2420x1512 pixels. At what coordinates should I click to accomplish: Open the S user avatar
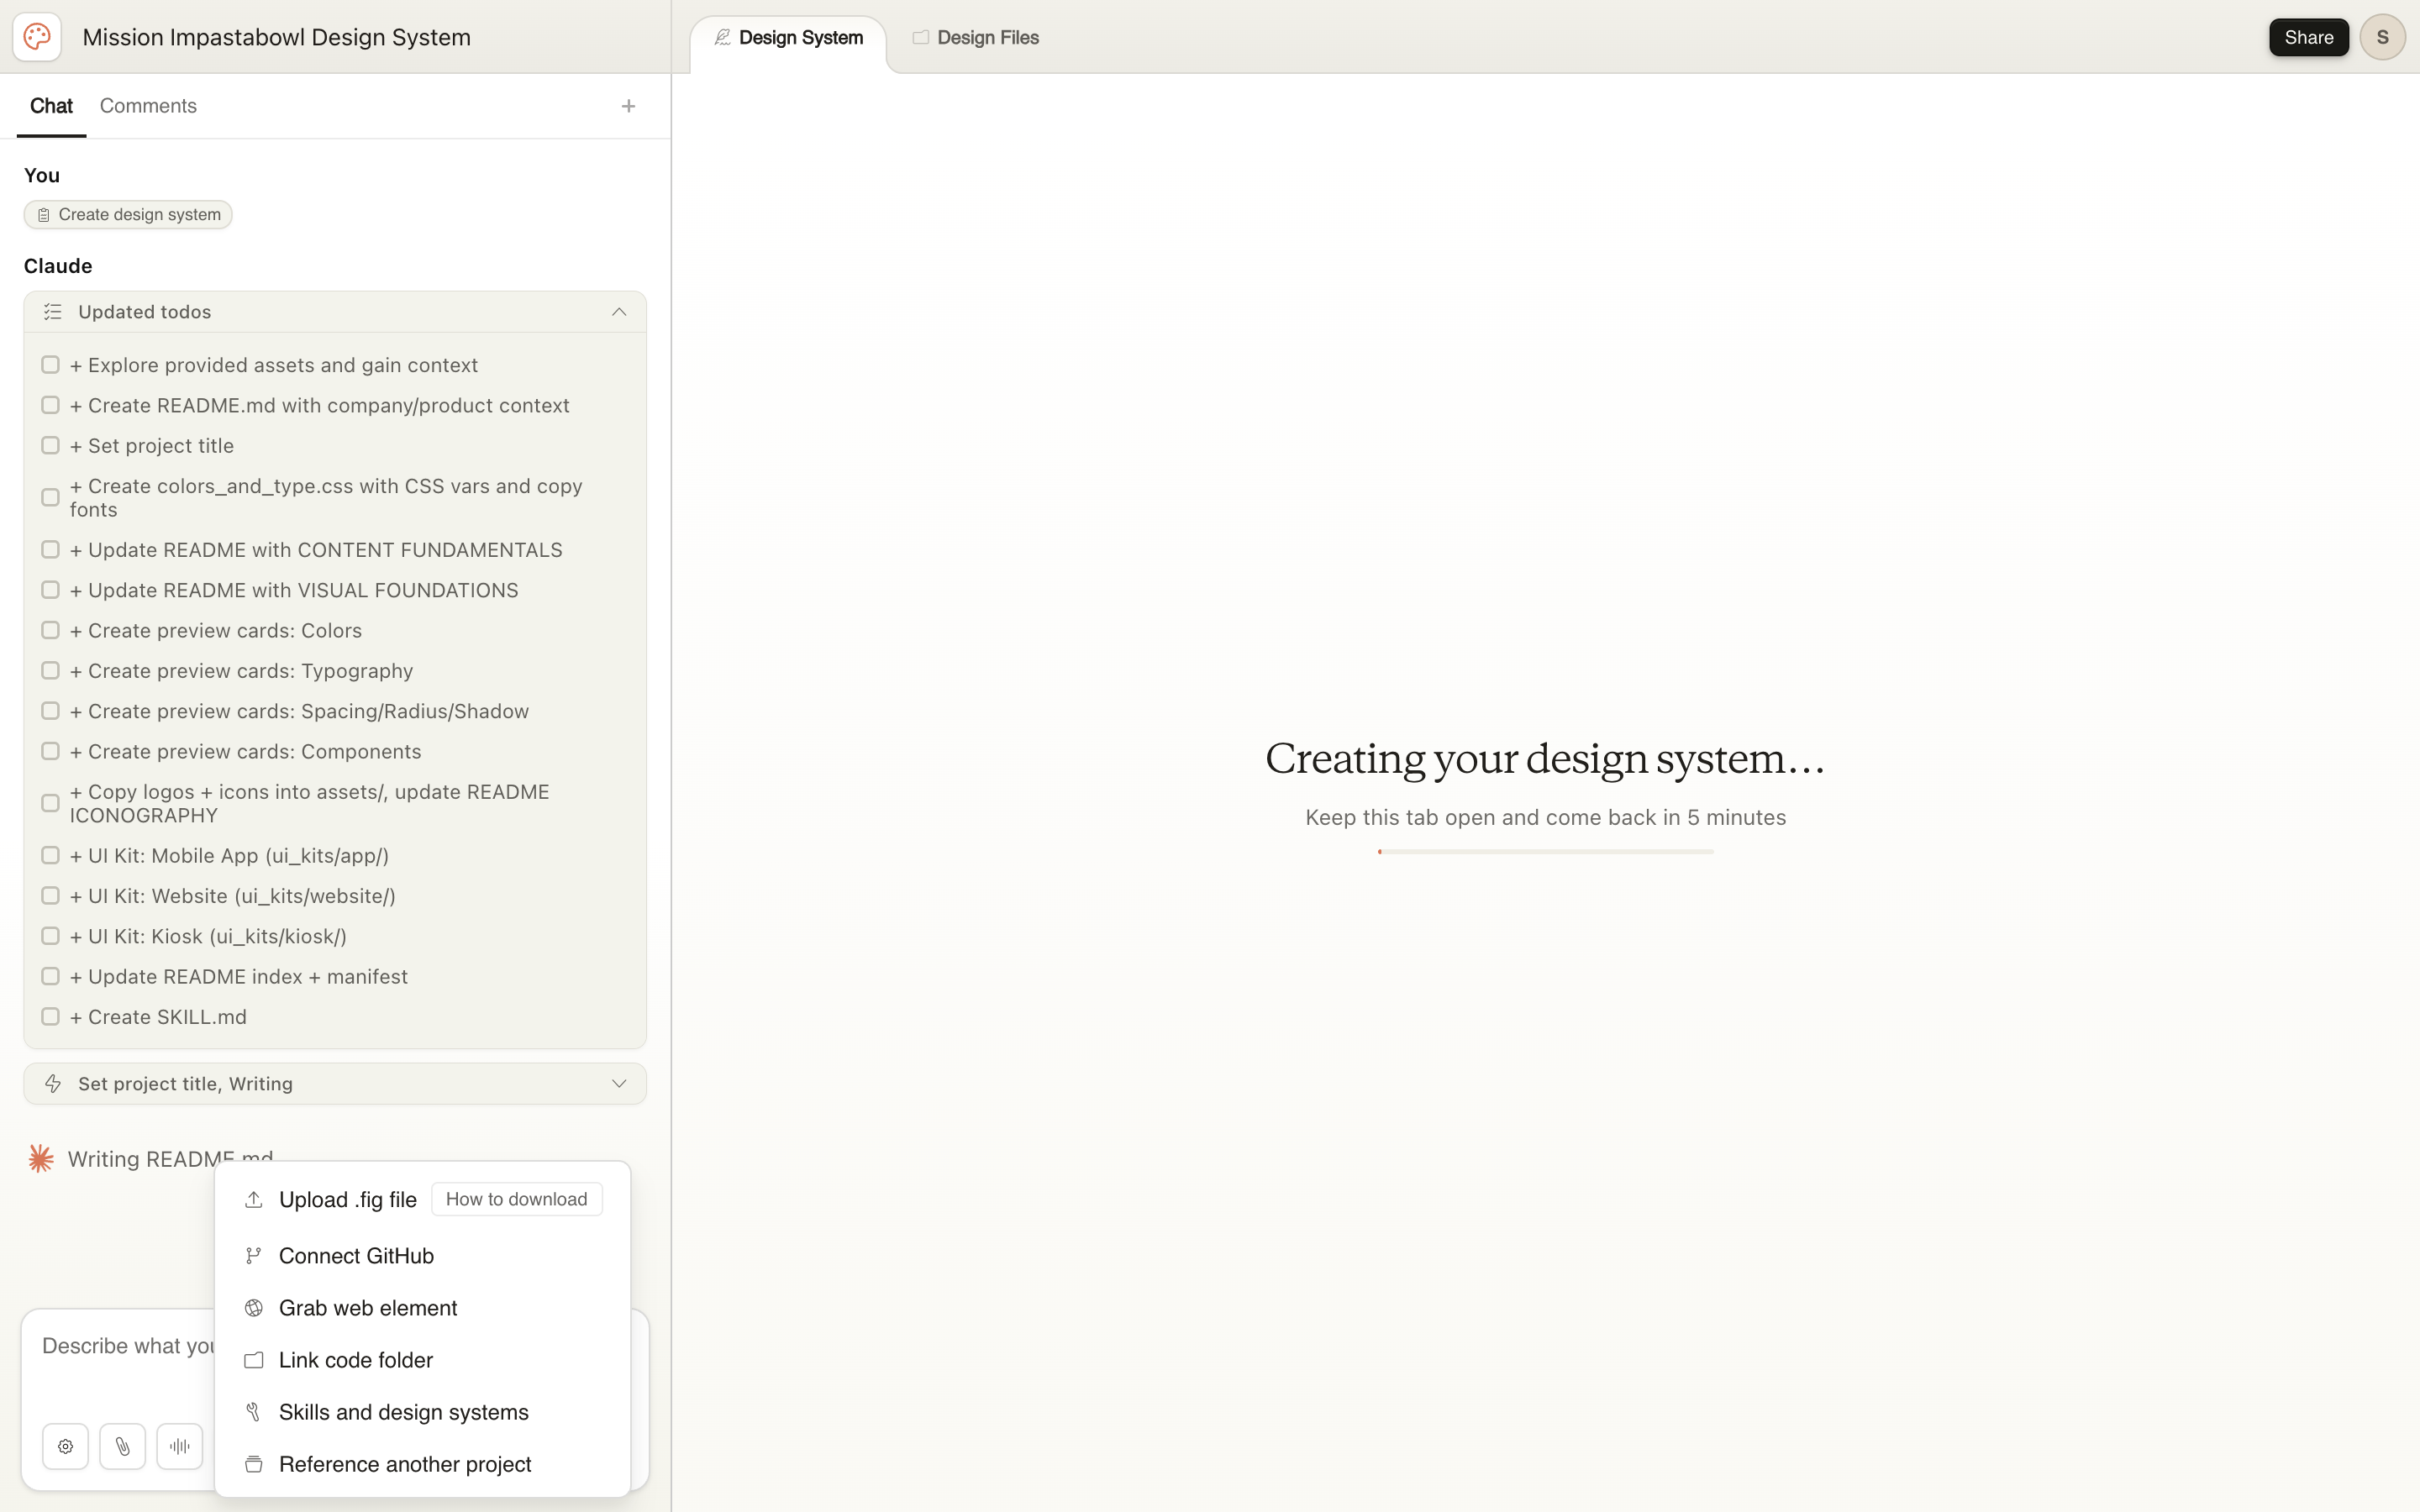coord(2382,37)
